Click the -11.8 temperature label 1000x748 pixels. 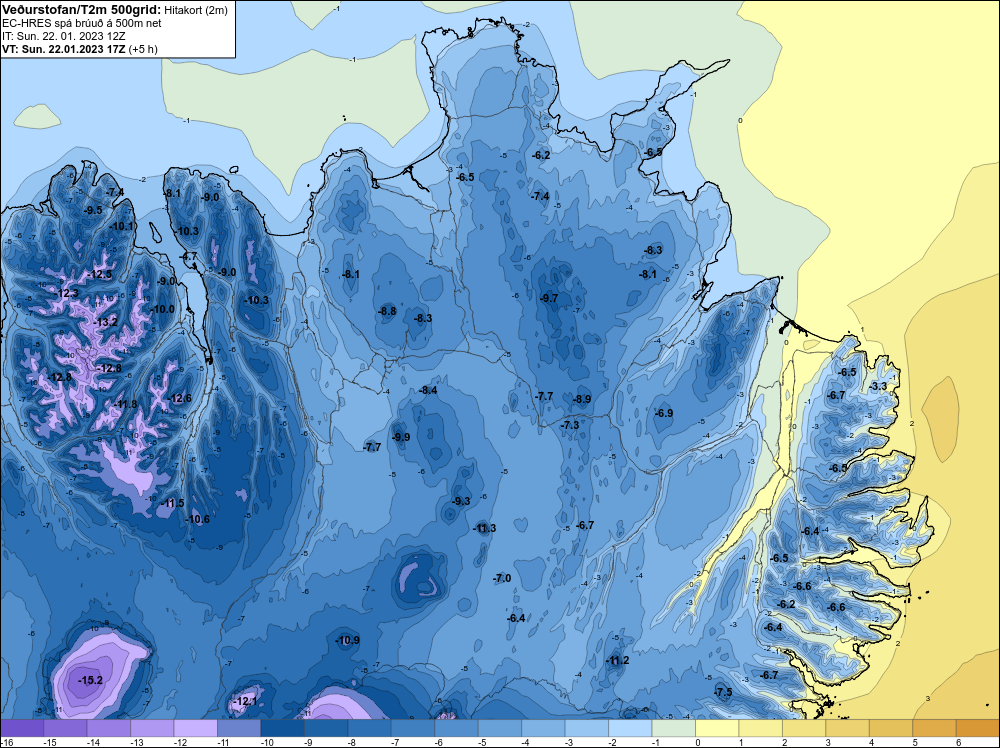[x=125, y=404]
